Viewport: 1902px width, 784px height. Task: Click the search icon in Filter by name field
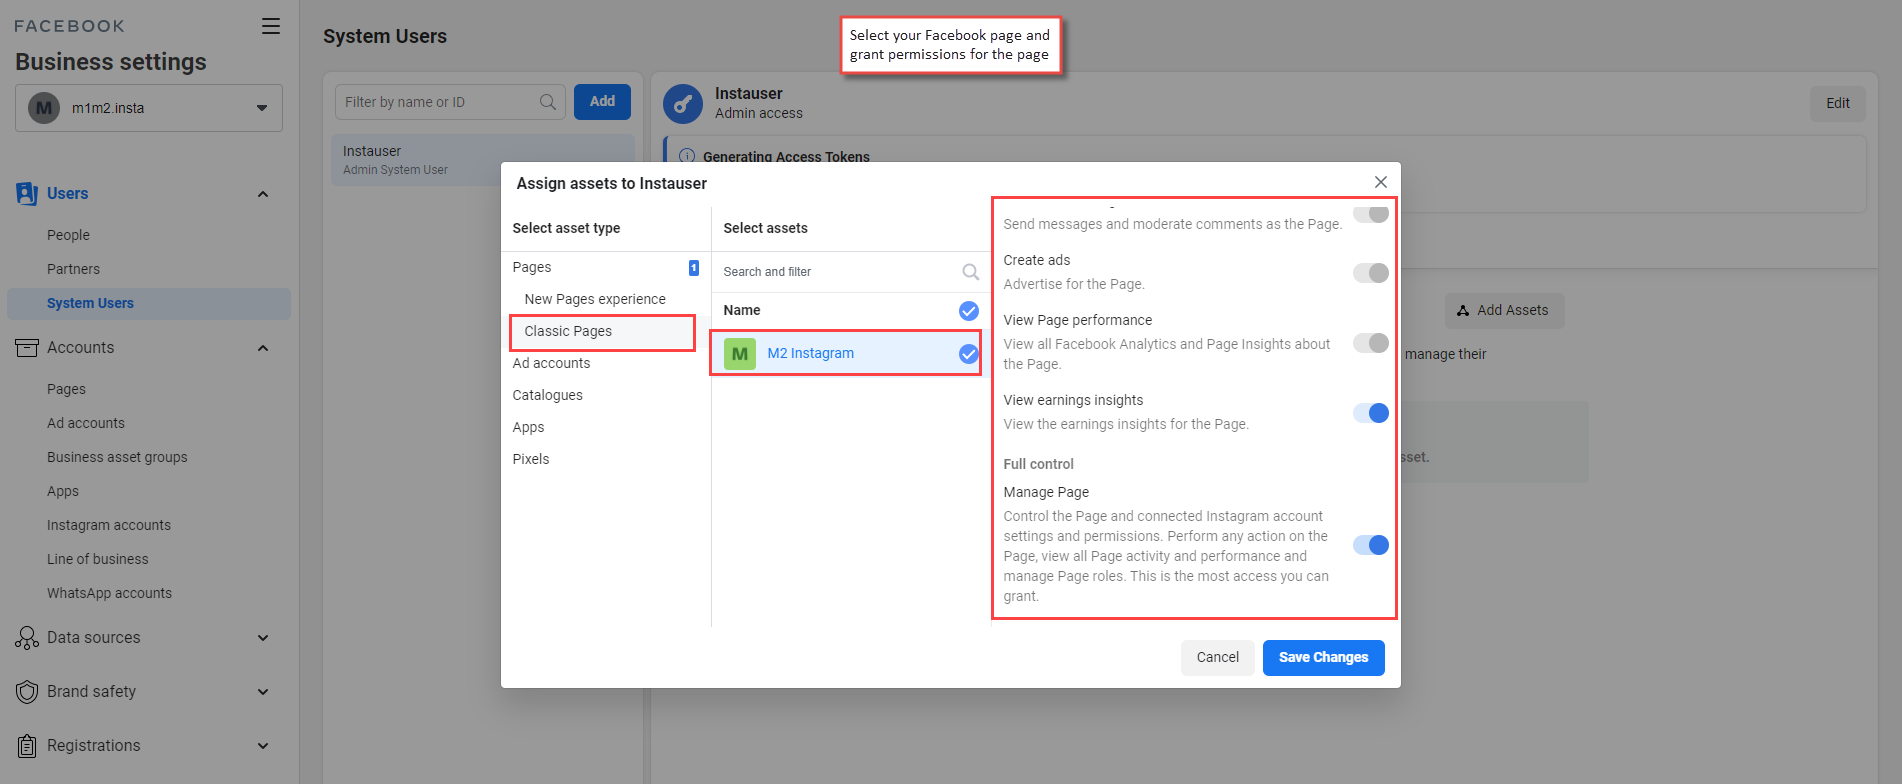[x=548, y=102]
